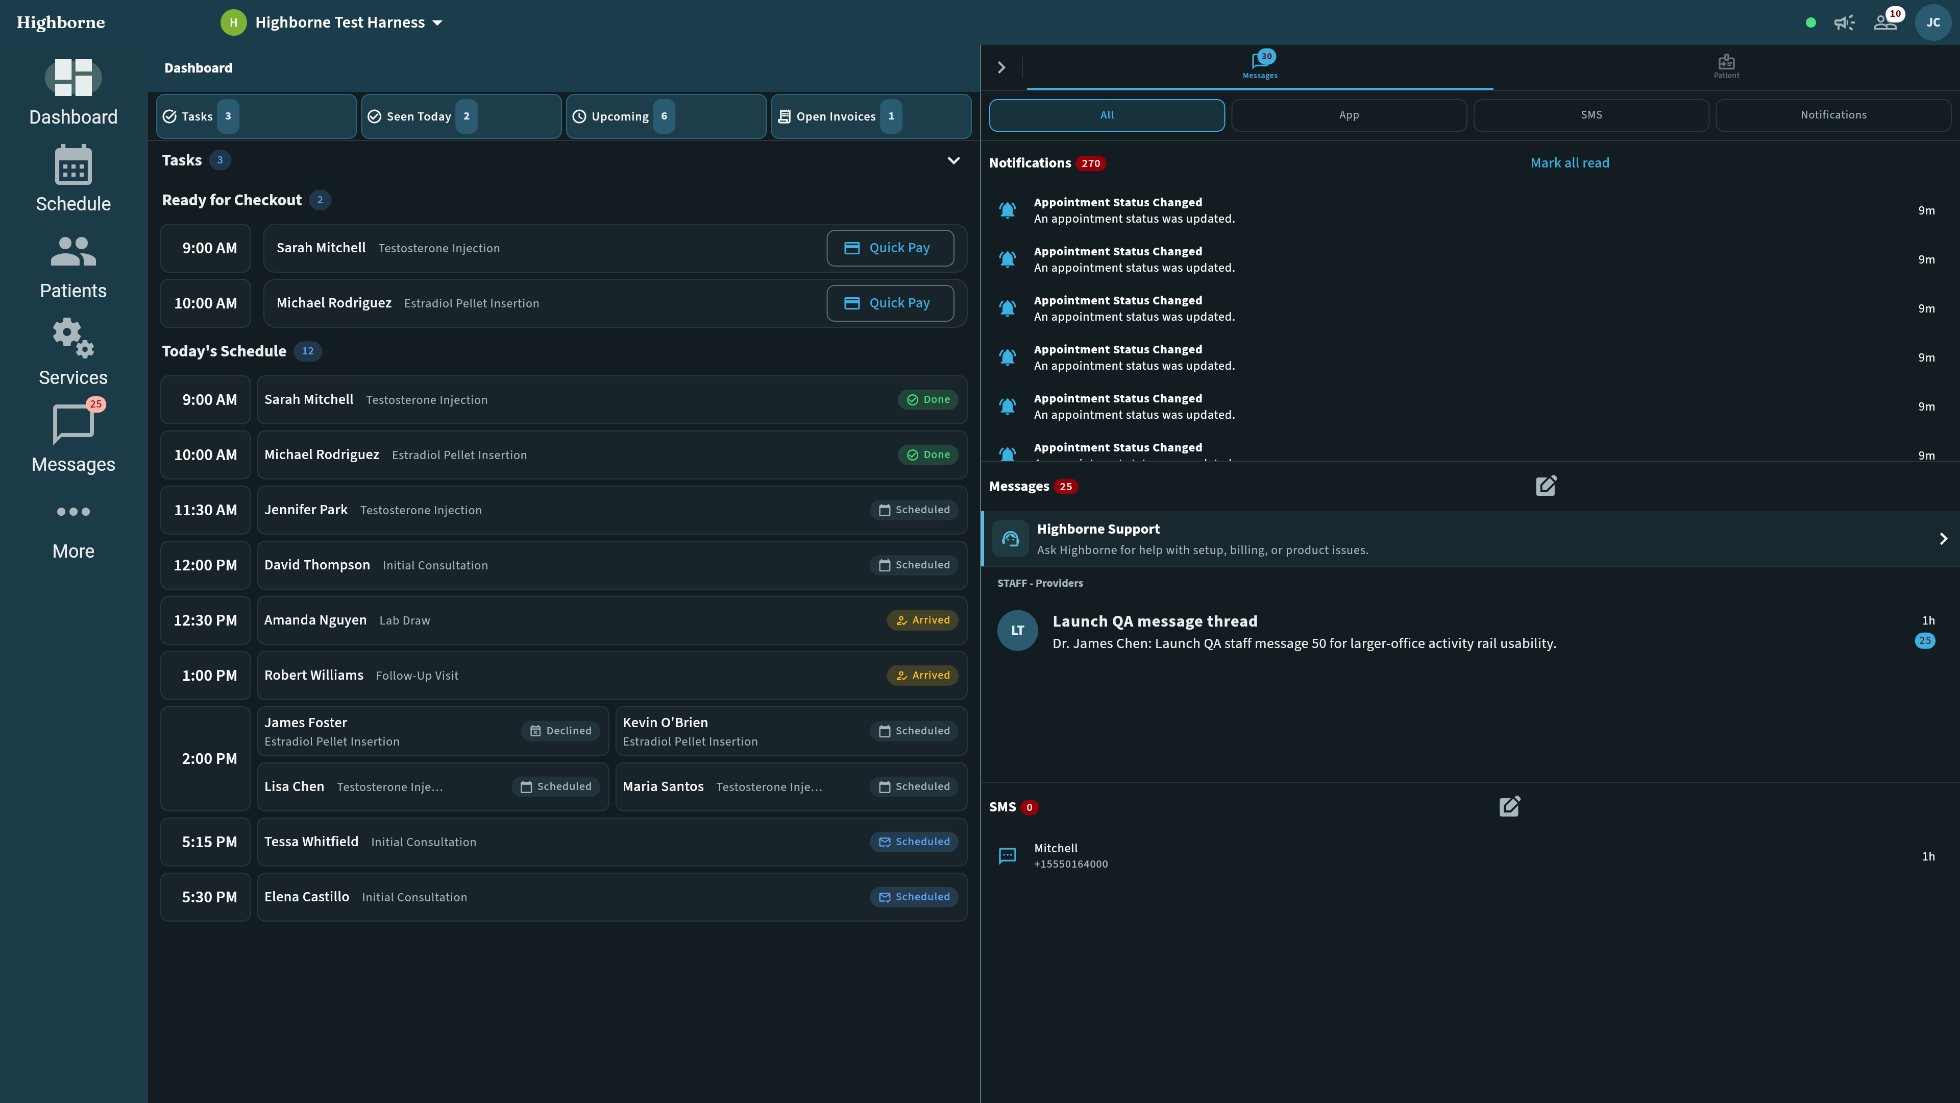The width and height of the screenshot is (1960, 1103).
Task: Open the Mitchell SMS conversation
Action: pyautogui.click(x=1470, y=856)
